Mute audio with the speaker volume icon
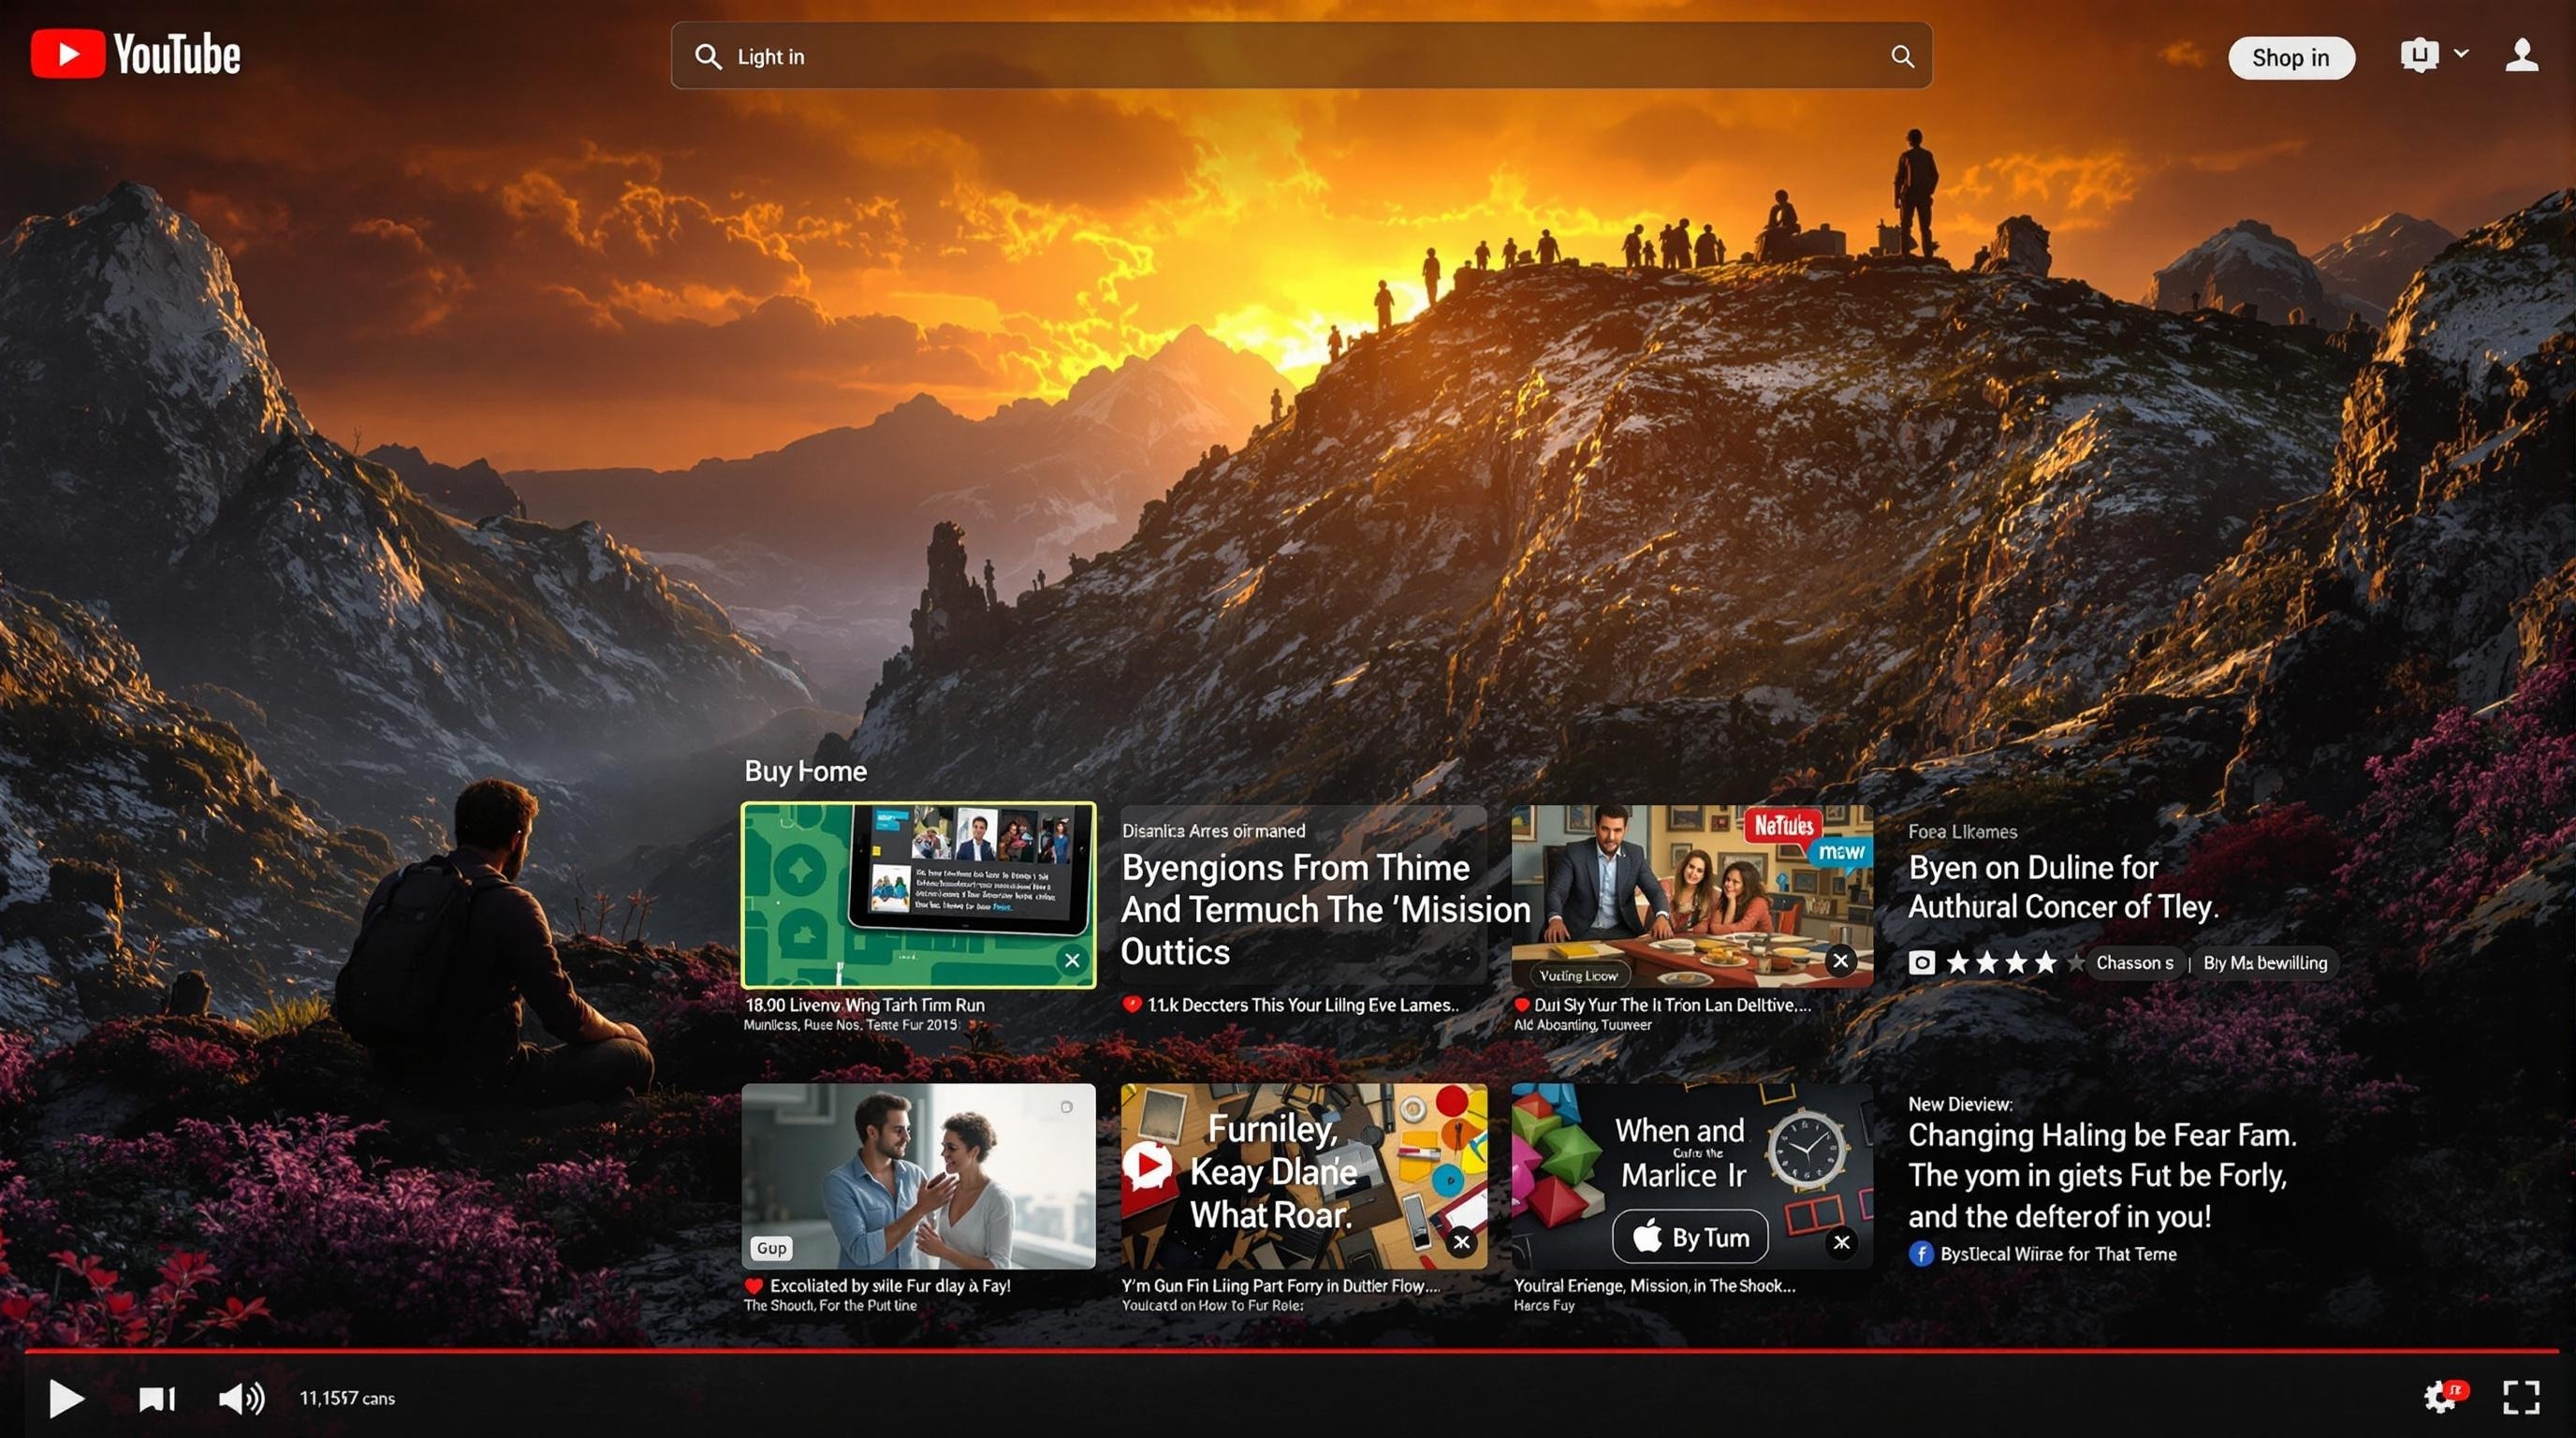The image size is (2576, 1438). (x=241, y=1398)
